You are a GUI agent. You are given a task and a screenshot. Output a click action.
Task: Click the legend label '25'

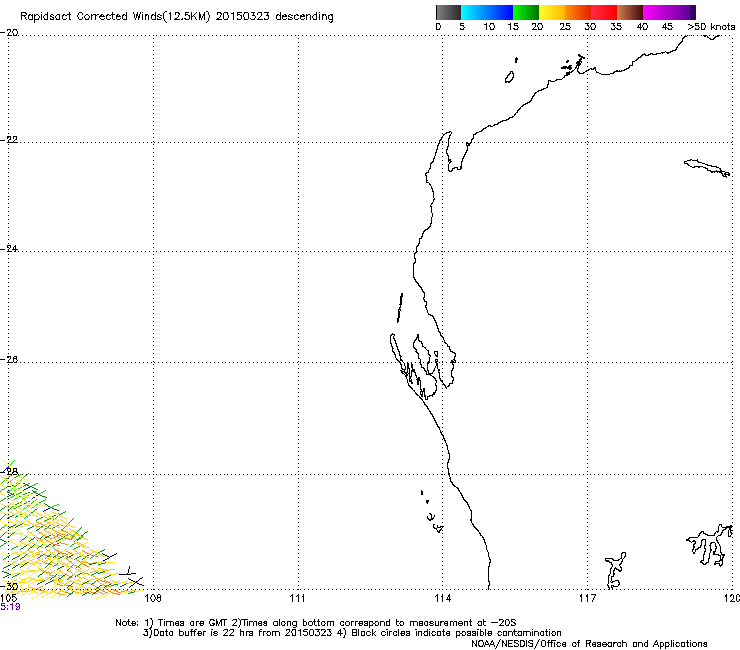[x=565, y=27]
